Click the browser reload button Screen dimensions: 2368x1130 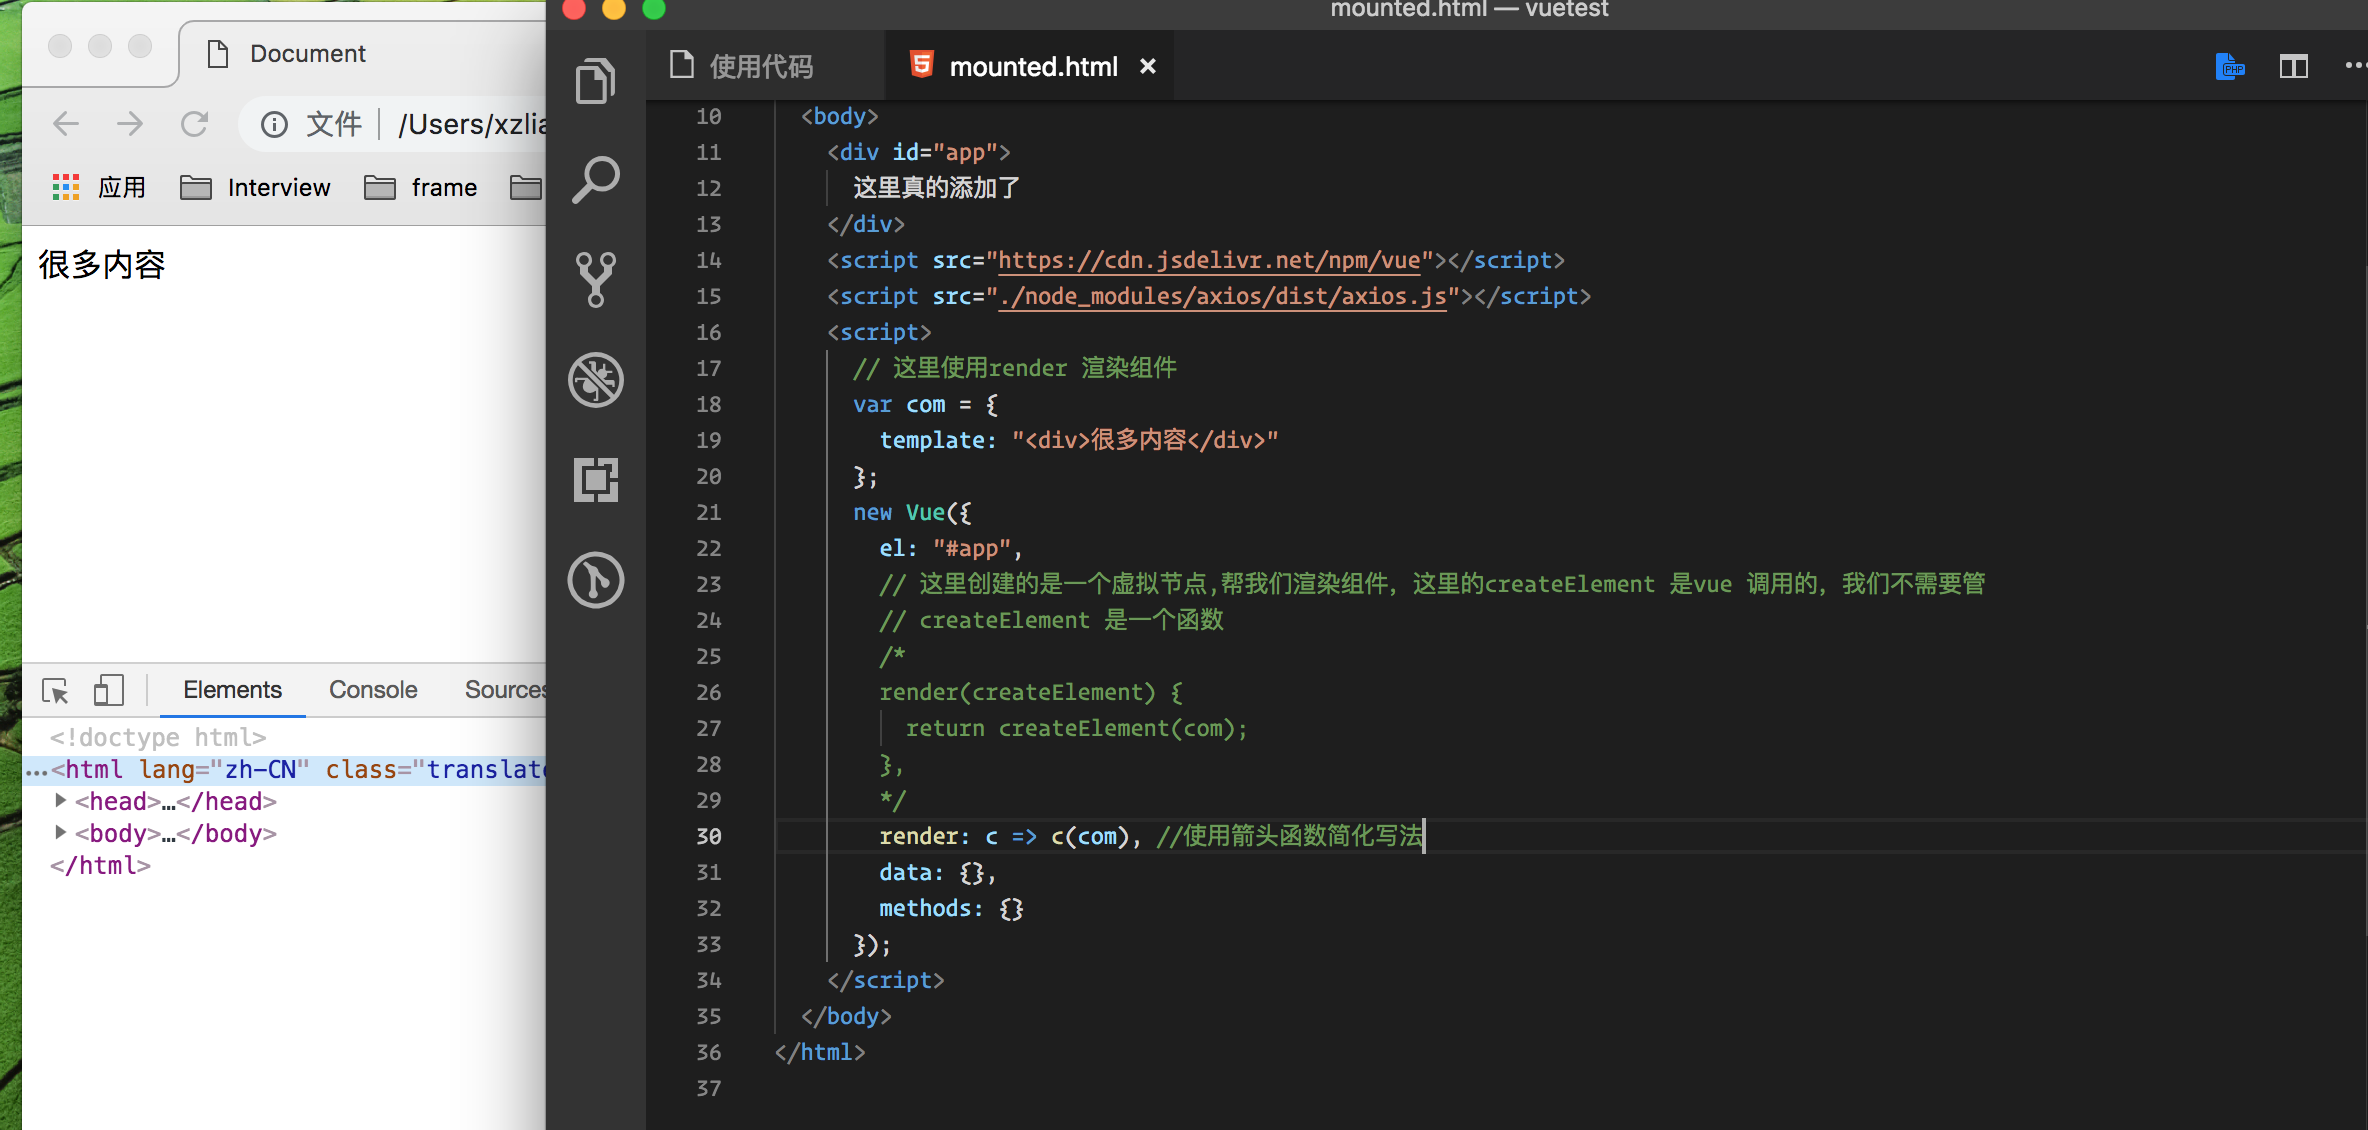coord(194,124)
